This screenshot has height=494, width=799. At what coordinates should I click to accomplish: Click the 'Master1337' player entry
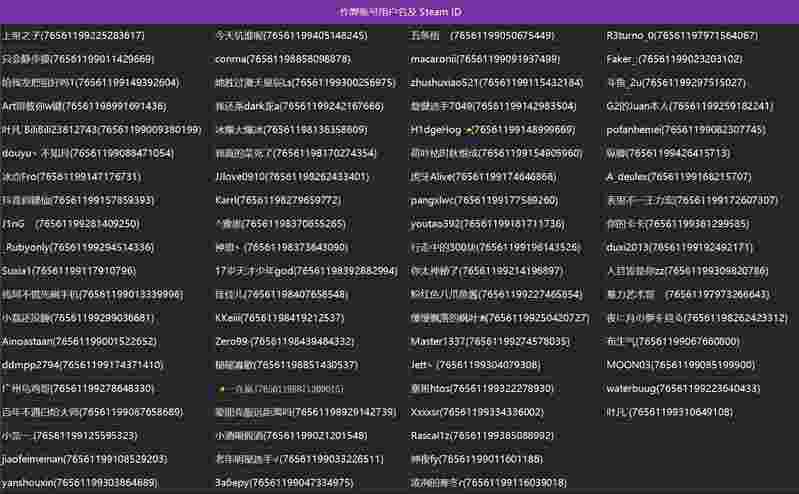point(490,342)
